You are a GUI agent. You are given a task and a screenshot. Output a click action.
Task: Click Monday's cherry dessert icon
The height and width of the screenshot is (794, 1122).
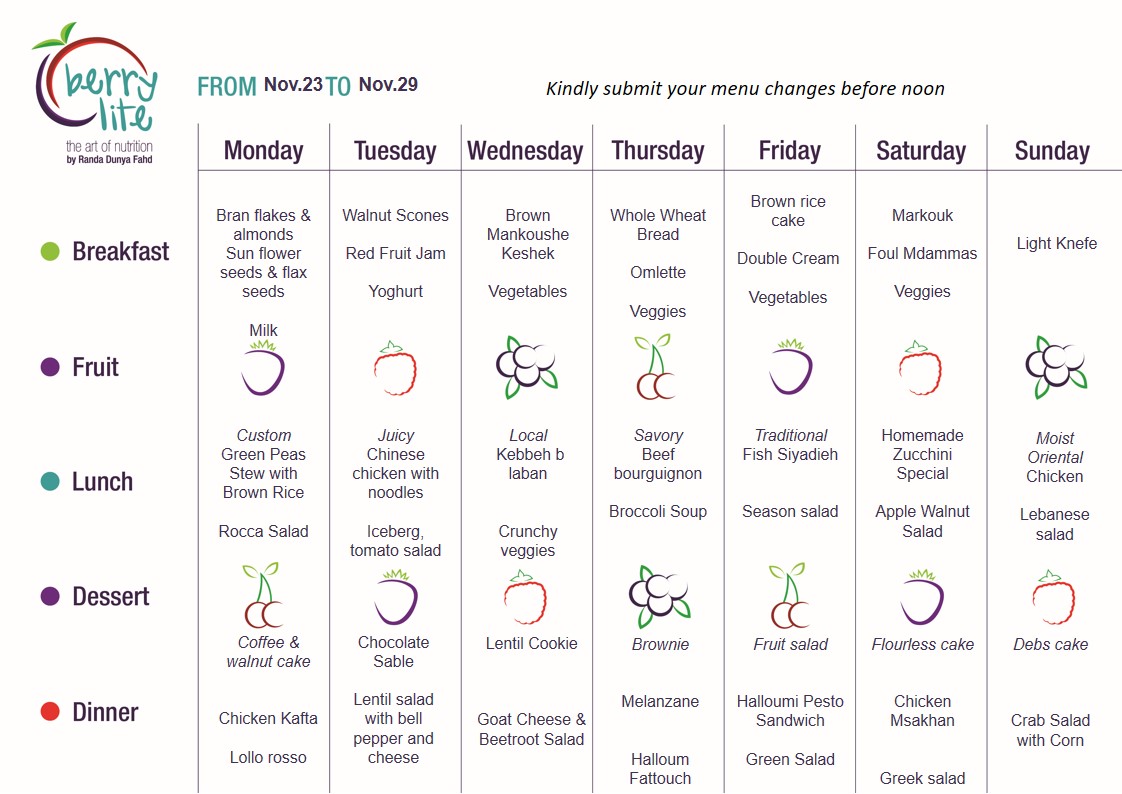pos(263,595)
